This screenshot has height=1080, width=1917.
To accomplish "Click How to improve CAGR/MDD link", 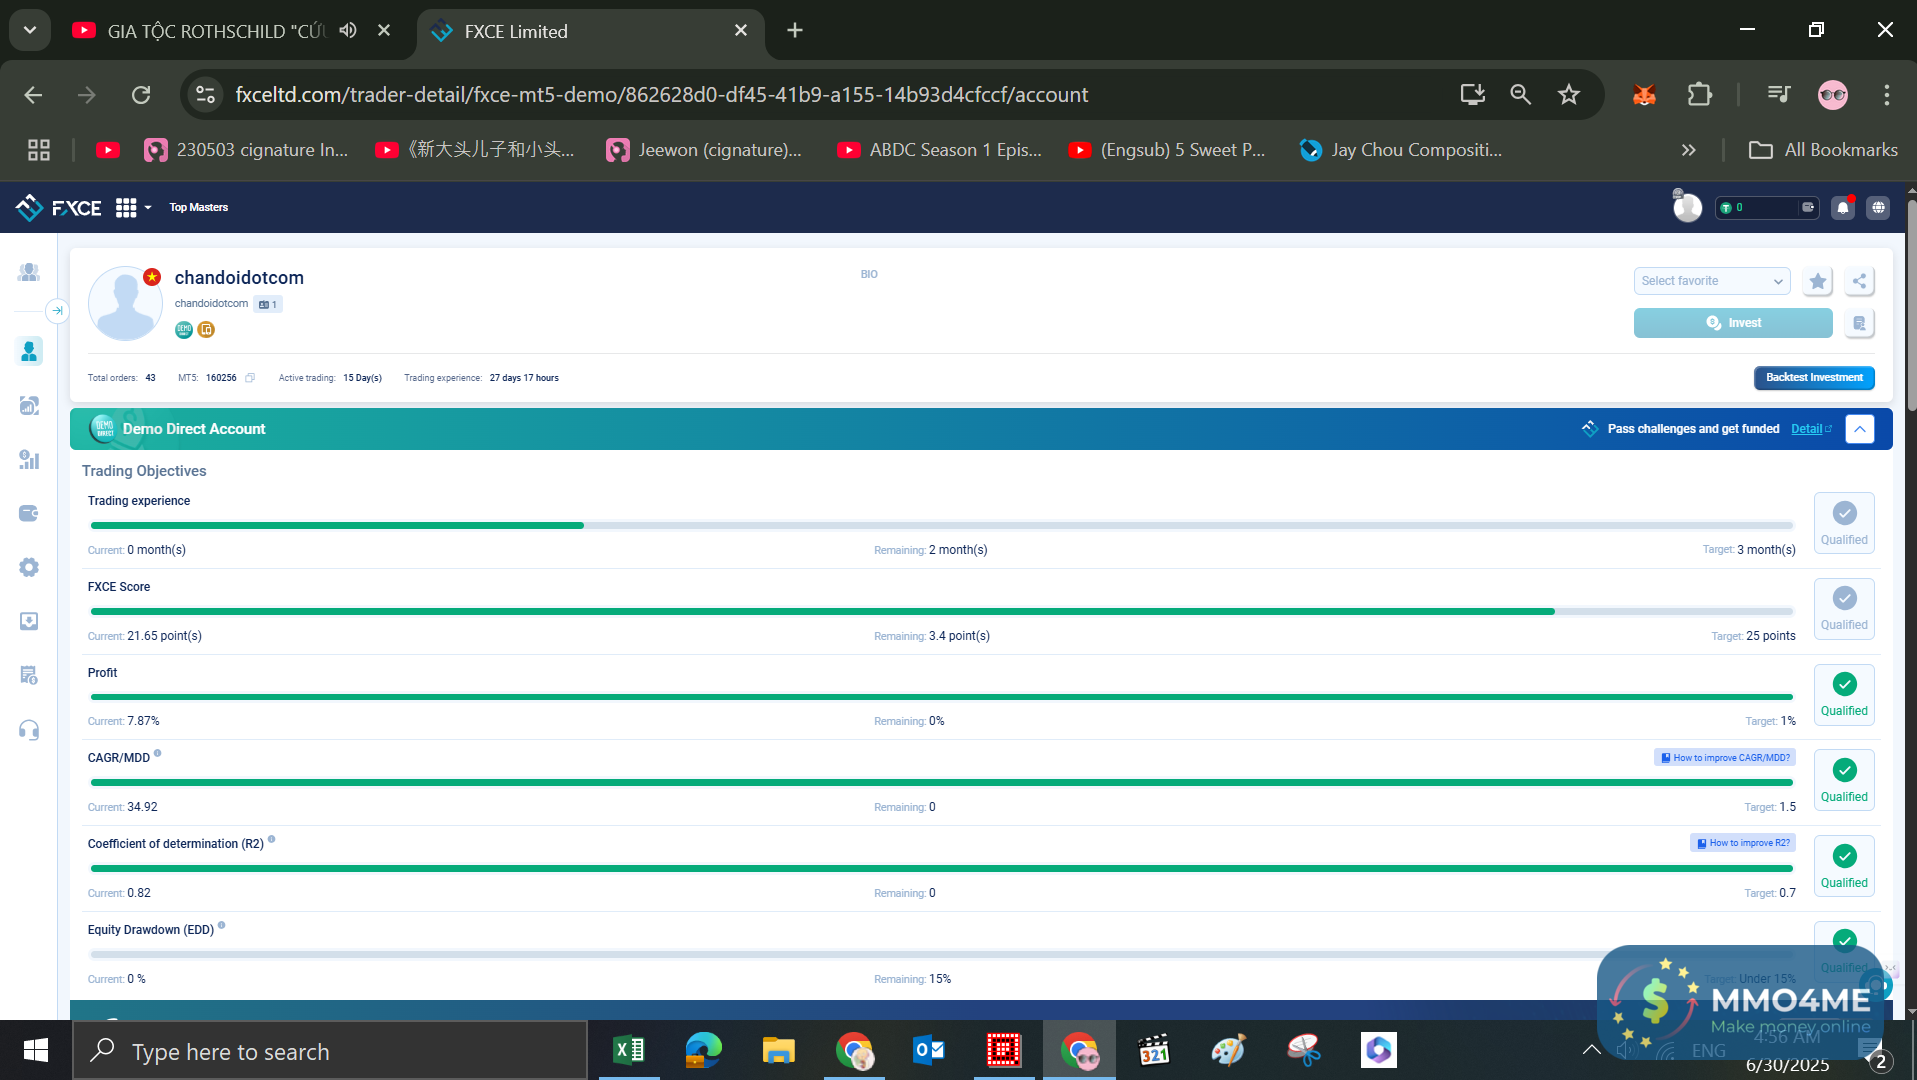I will 1725,758.
